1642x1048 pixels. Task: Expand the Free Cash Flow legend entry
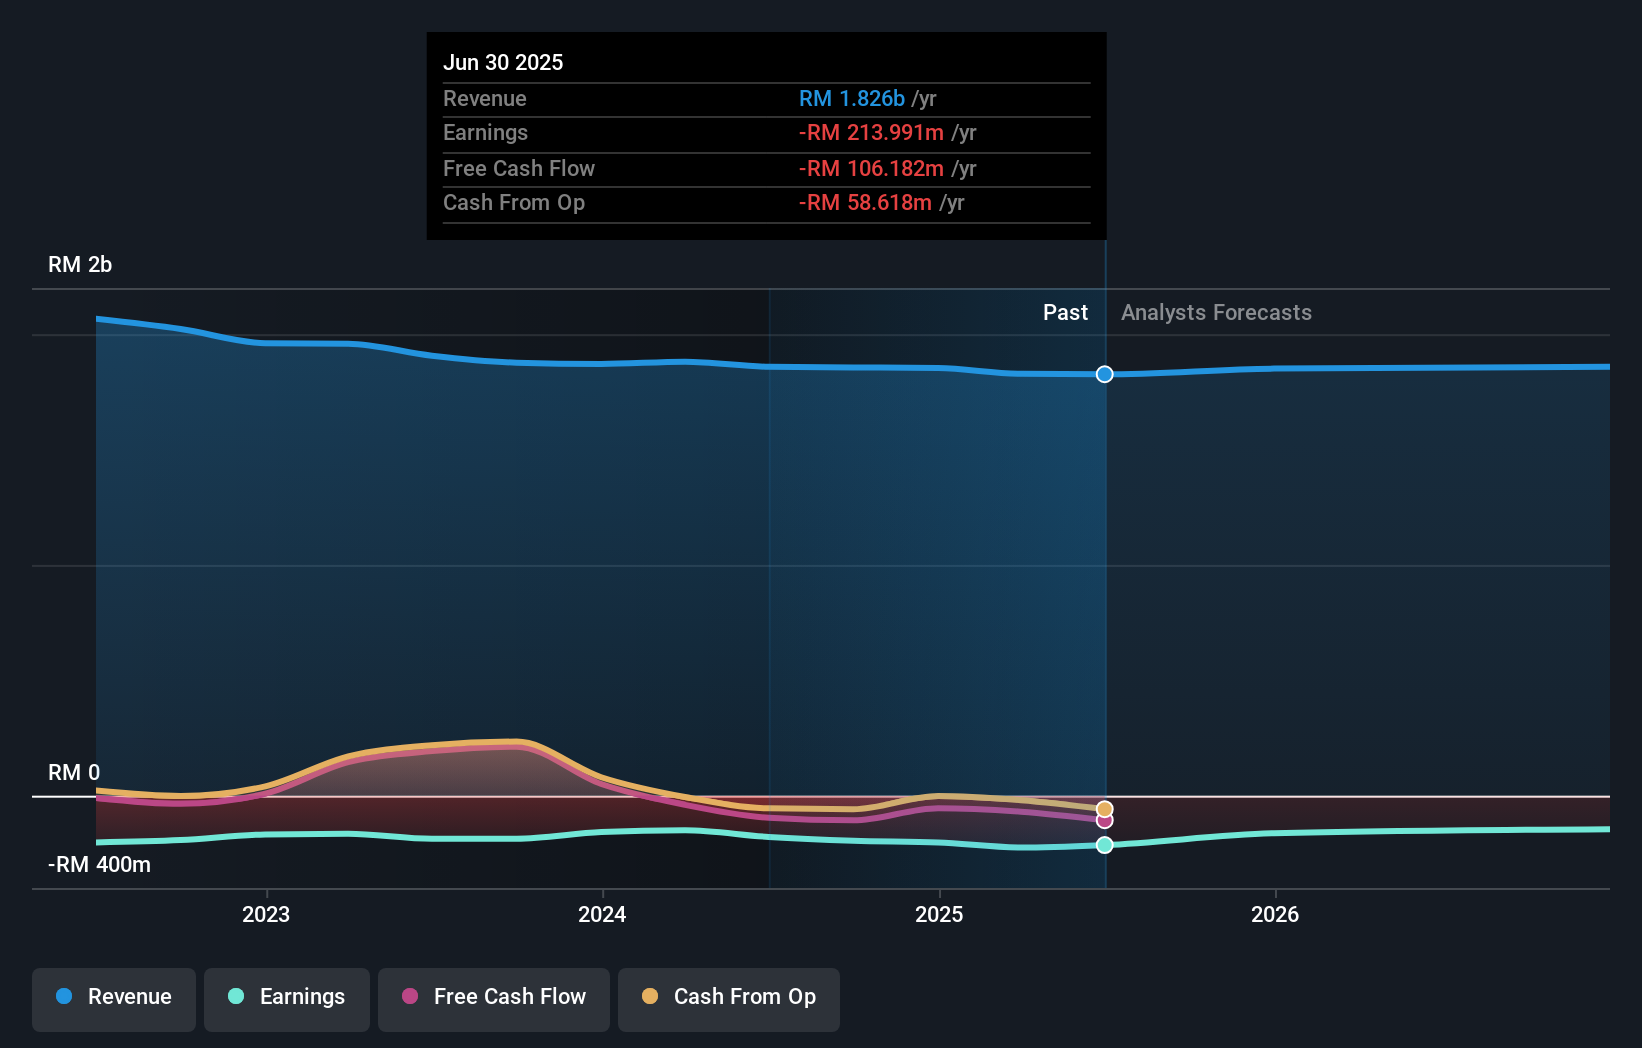pyautogui.click(x=493, y=997)
